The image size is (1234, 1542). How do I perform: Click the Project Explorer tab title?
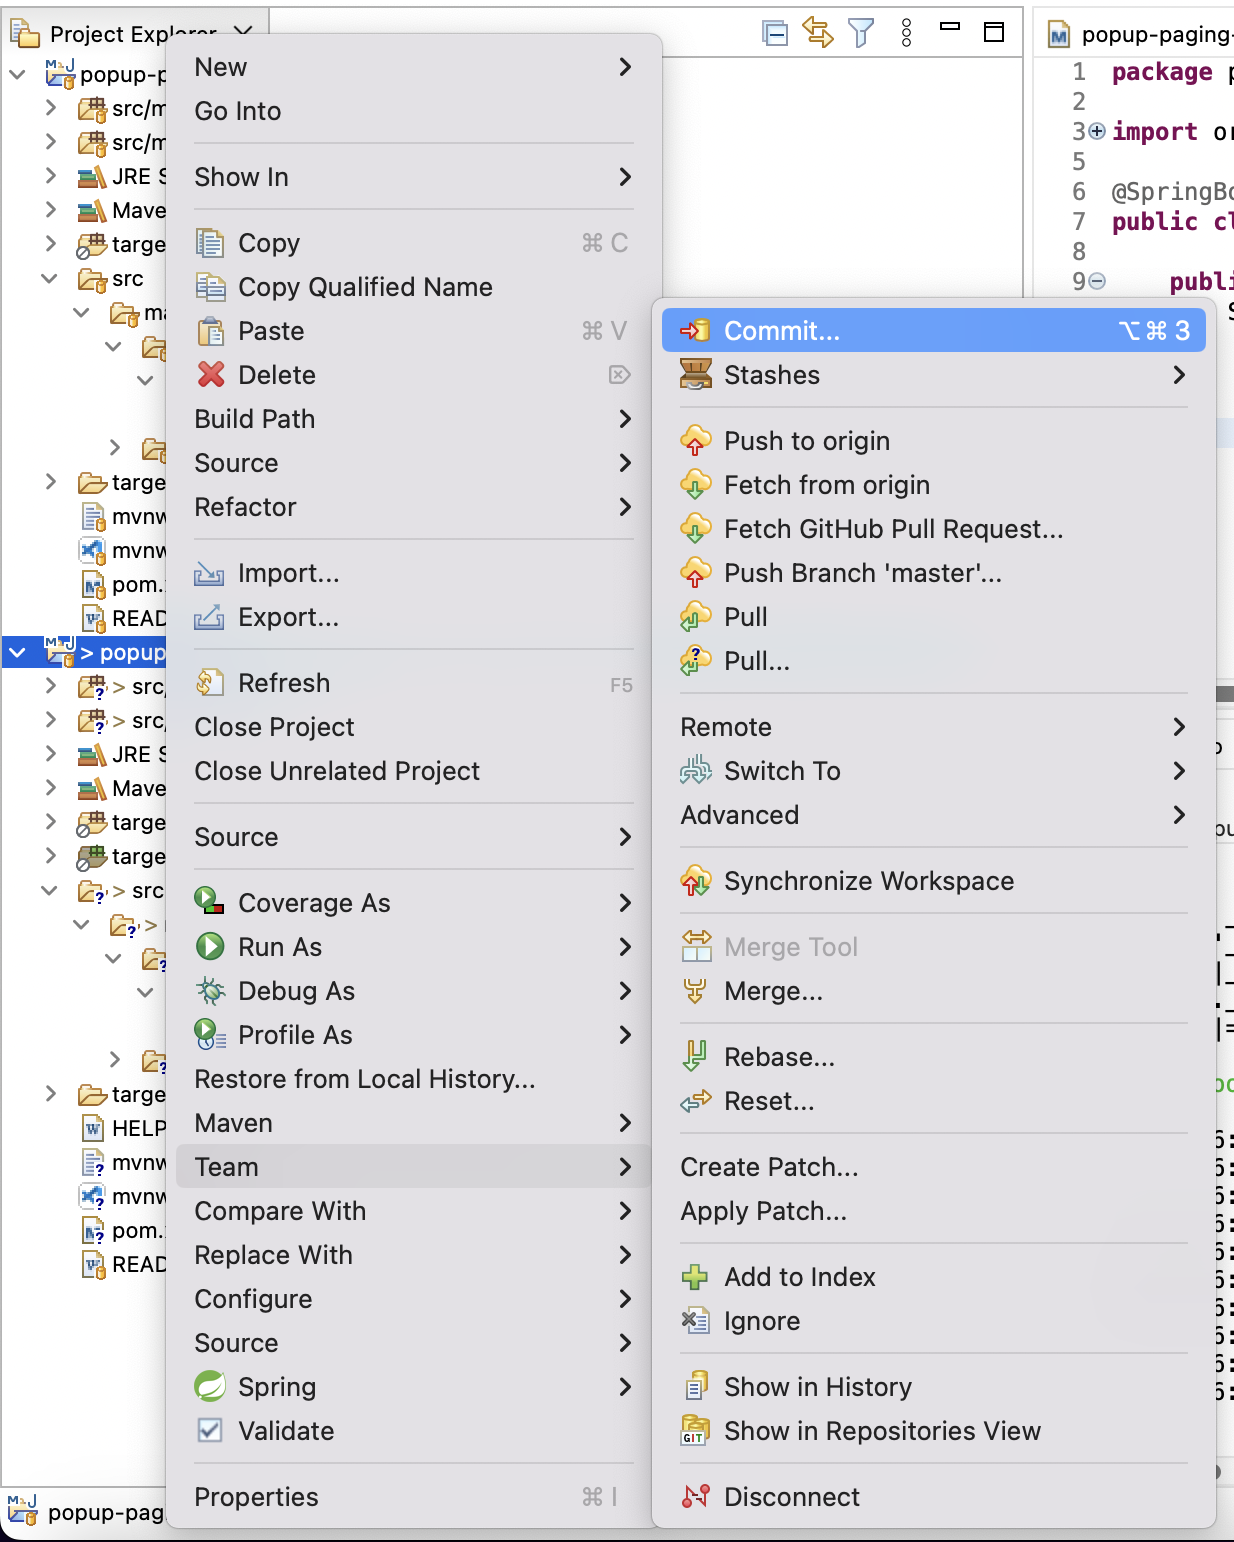(133, 34)
